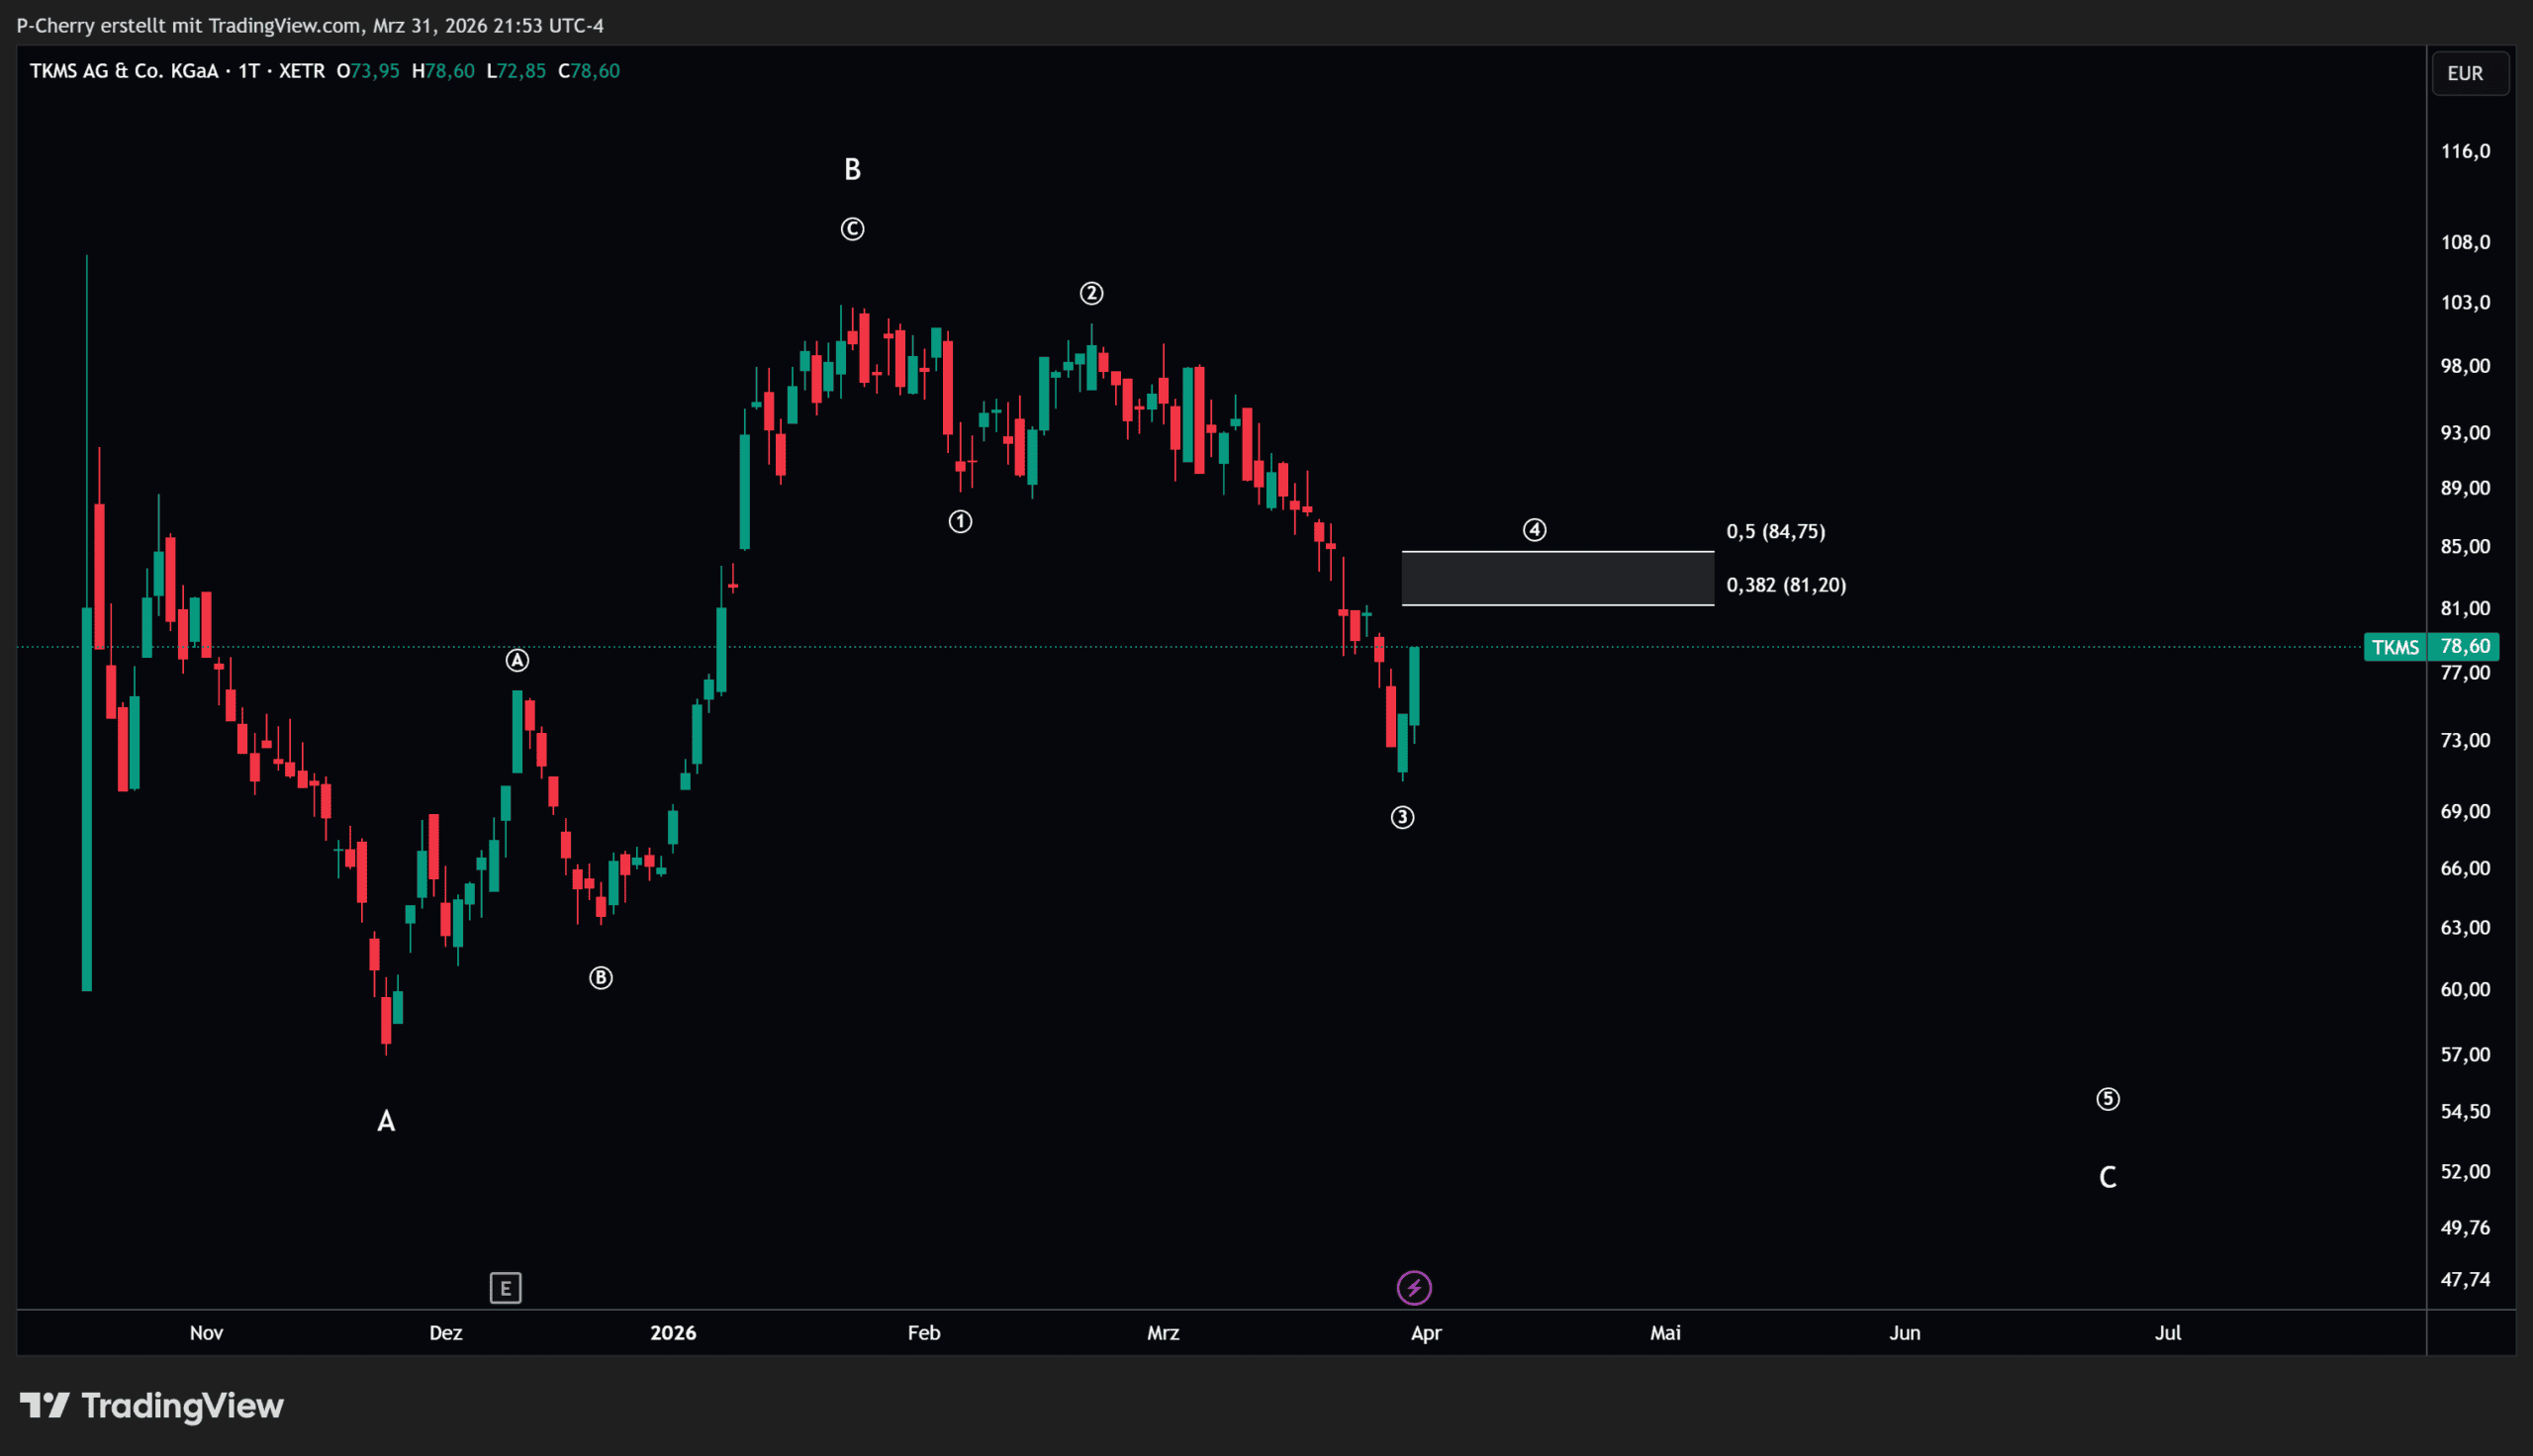
Task: Click the large C wave label bottom right
Action: coord(2107,1178)
